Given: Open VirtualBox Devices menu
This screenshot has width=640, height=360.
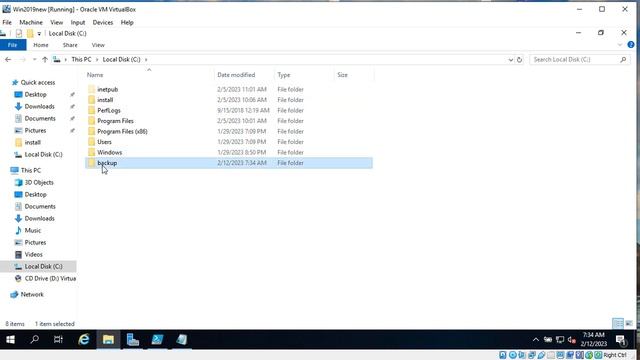Looking at the screenshot, I should (103, 22).
